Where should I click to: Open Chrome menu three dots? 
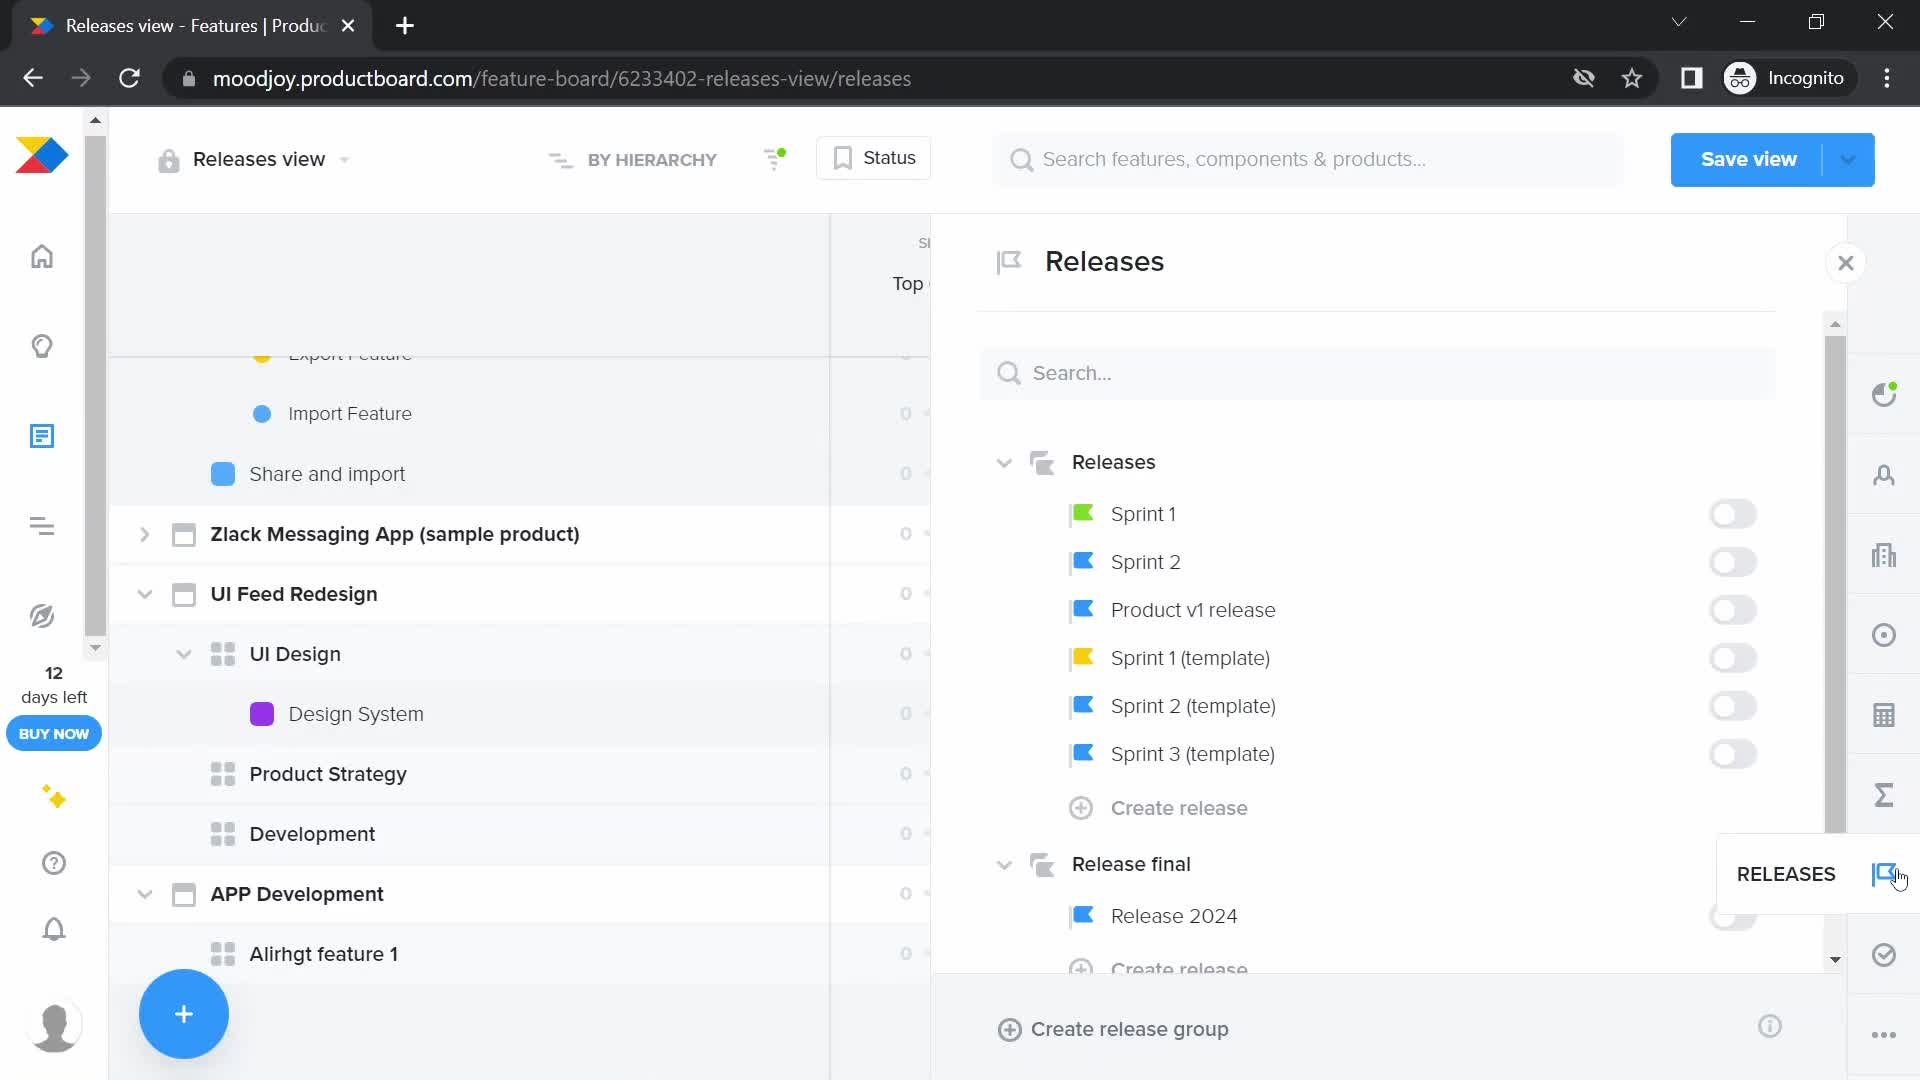pos(1887,78)
